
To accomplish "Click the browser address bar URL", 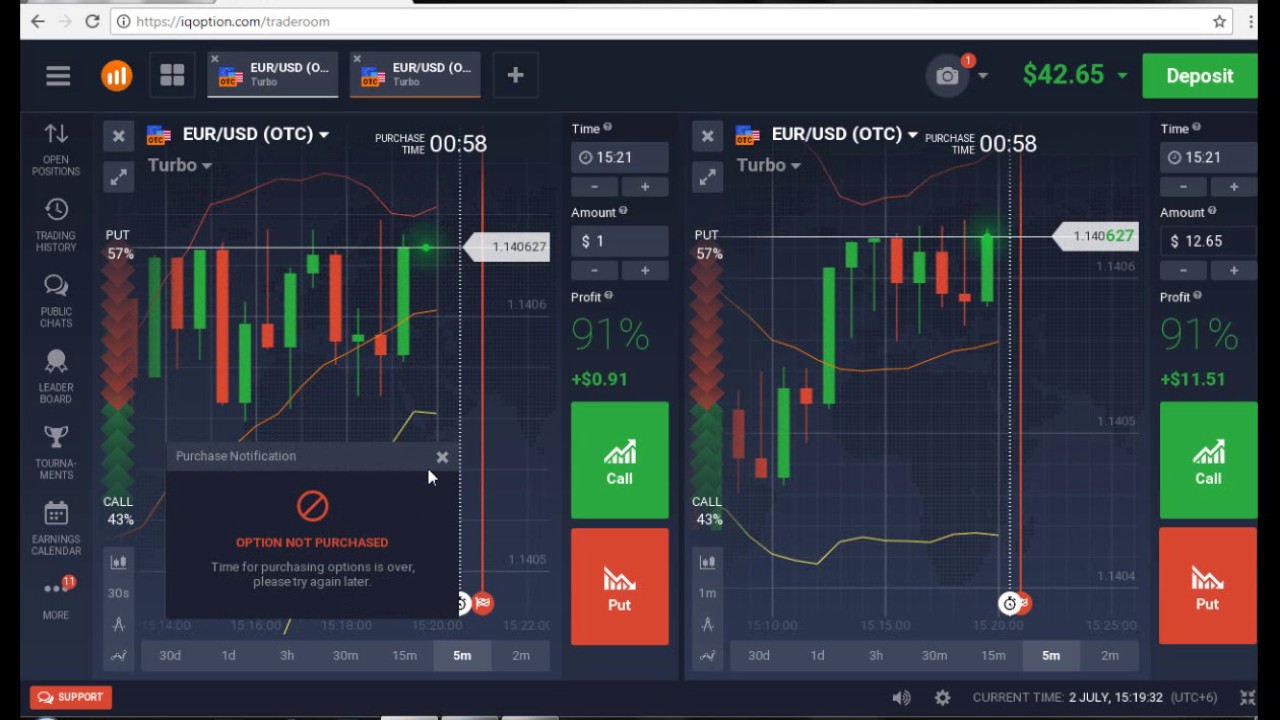I will pyautogui.click(x=233, y=21).
